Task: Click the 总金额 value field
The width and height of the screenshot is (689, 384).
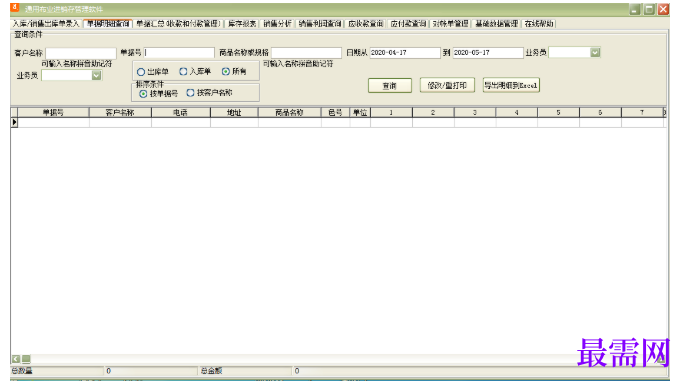Action: [x=479, y=371]
